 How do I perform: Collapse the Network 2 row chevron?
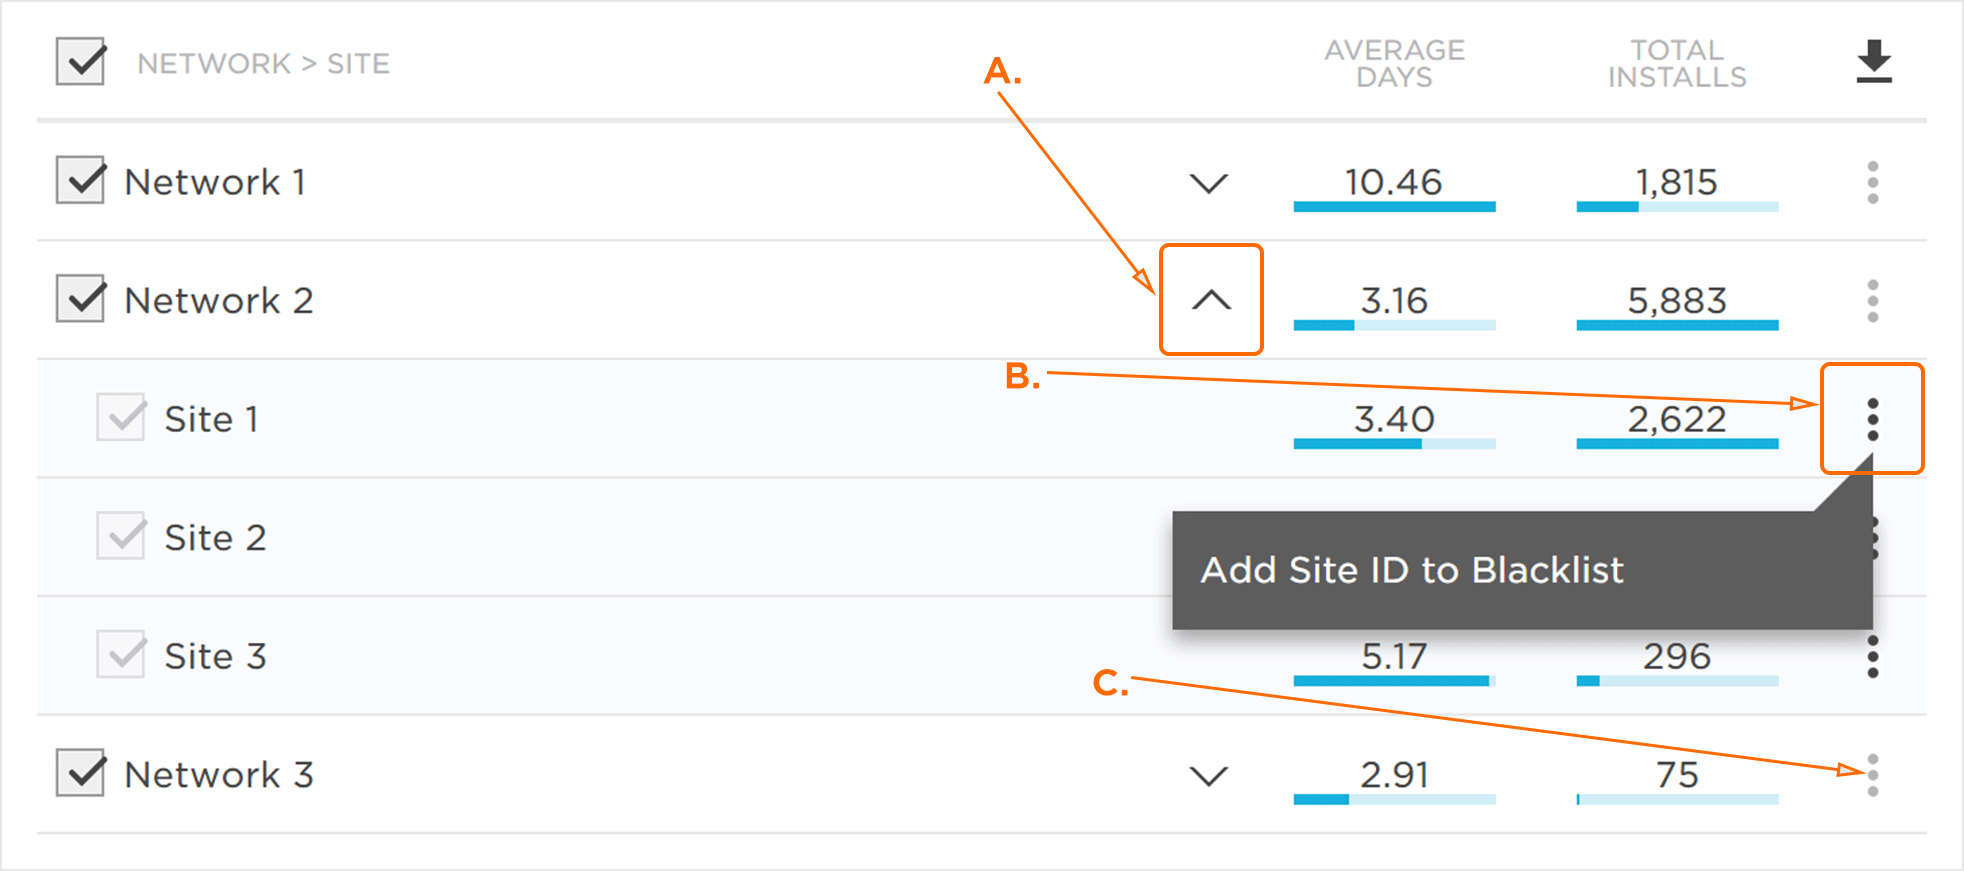click(x=1211, y=300)
